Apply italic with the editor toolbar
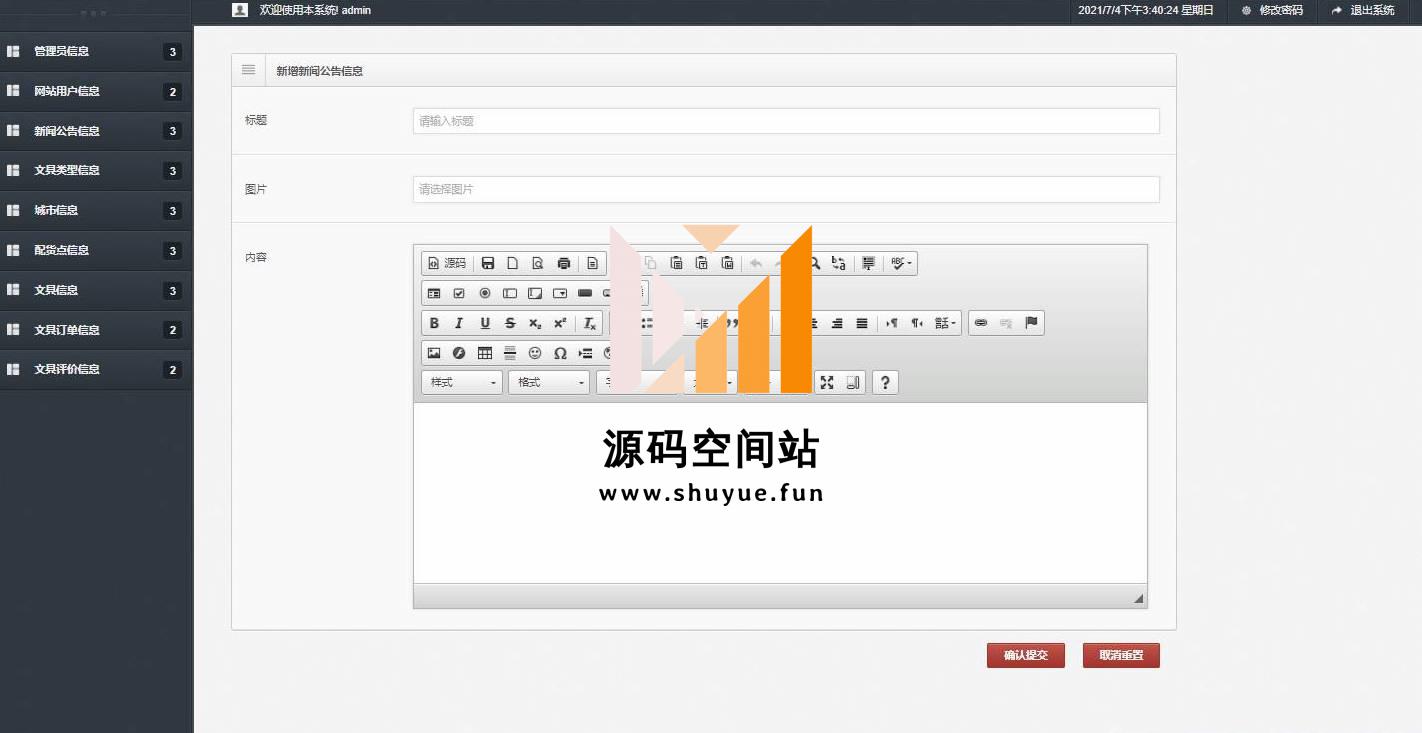1422x733 pixels. (x=459, y=323)
